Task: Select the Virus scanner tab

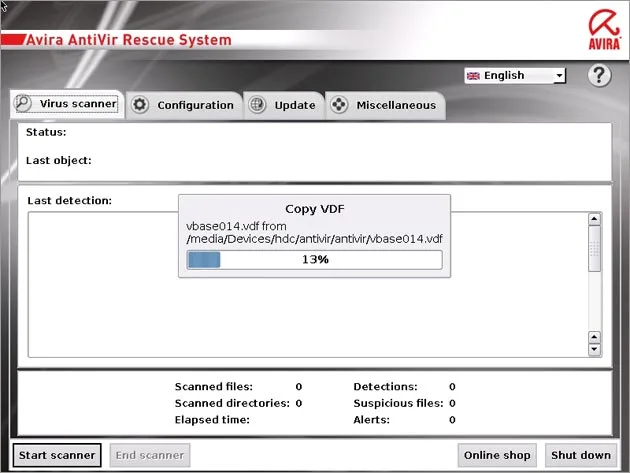Action: 67,104
